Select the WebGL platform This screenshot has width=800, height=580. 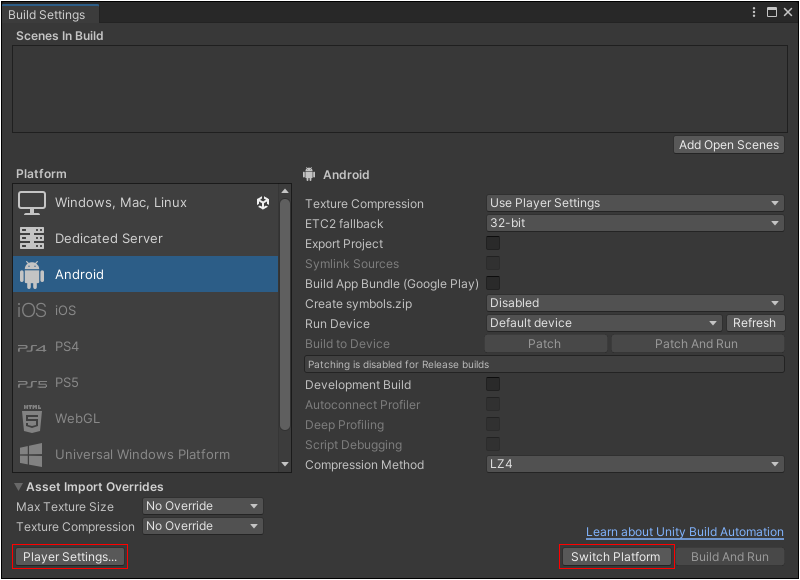(145, 418)
